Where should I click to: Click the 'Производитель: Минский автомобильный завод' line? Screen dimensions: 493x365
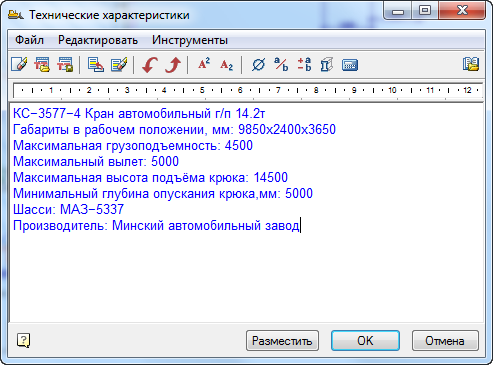click(156, 226)
